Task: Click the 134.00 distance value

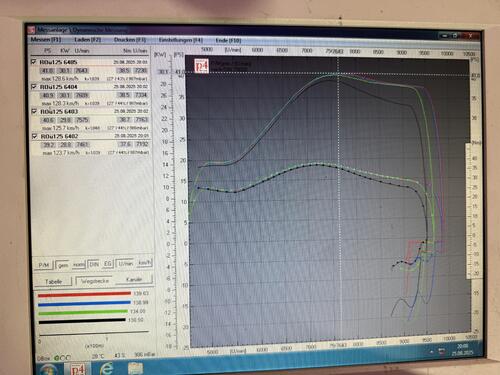Action: coord(137,311)
